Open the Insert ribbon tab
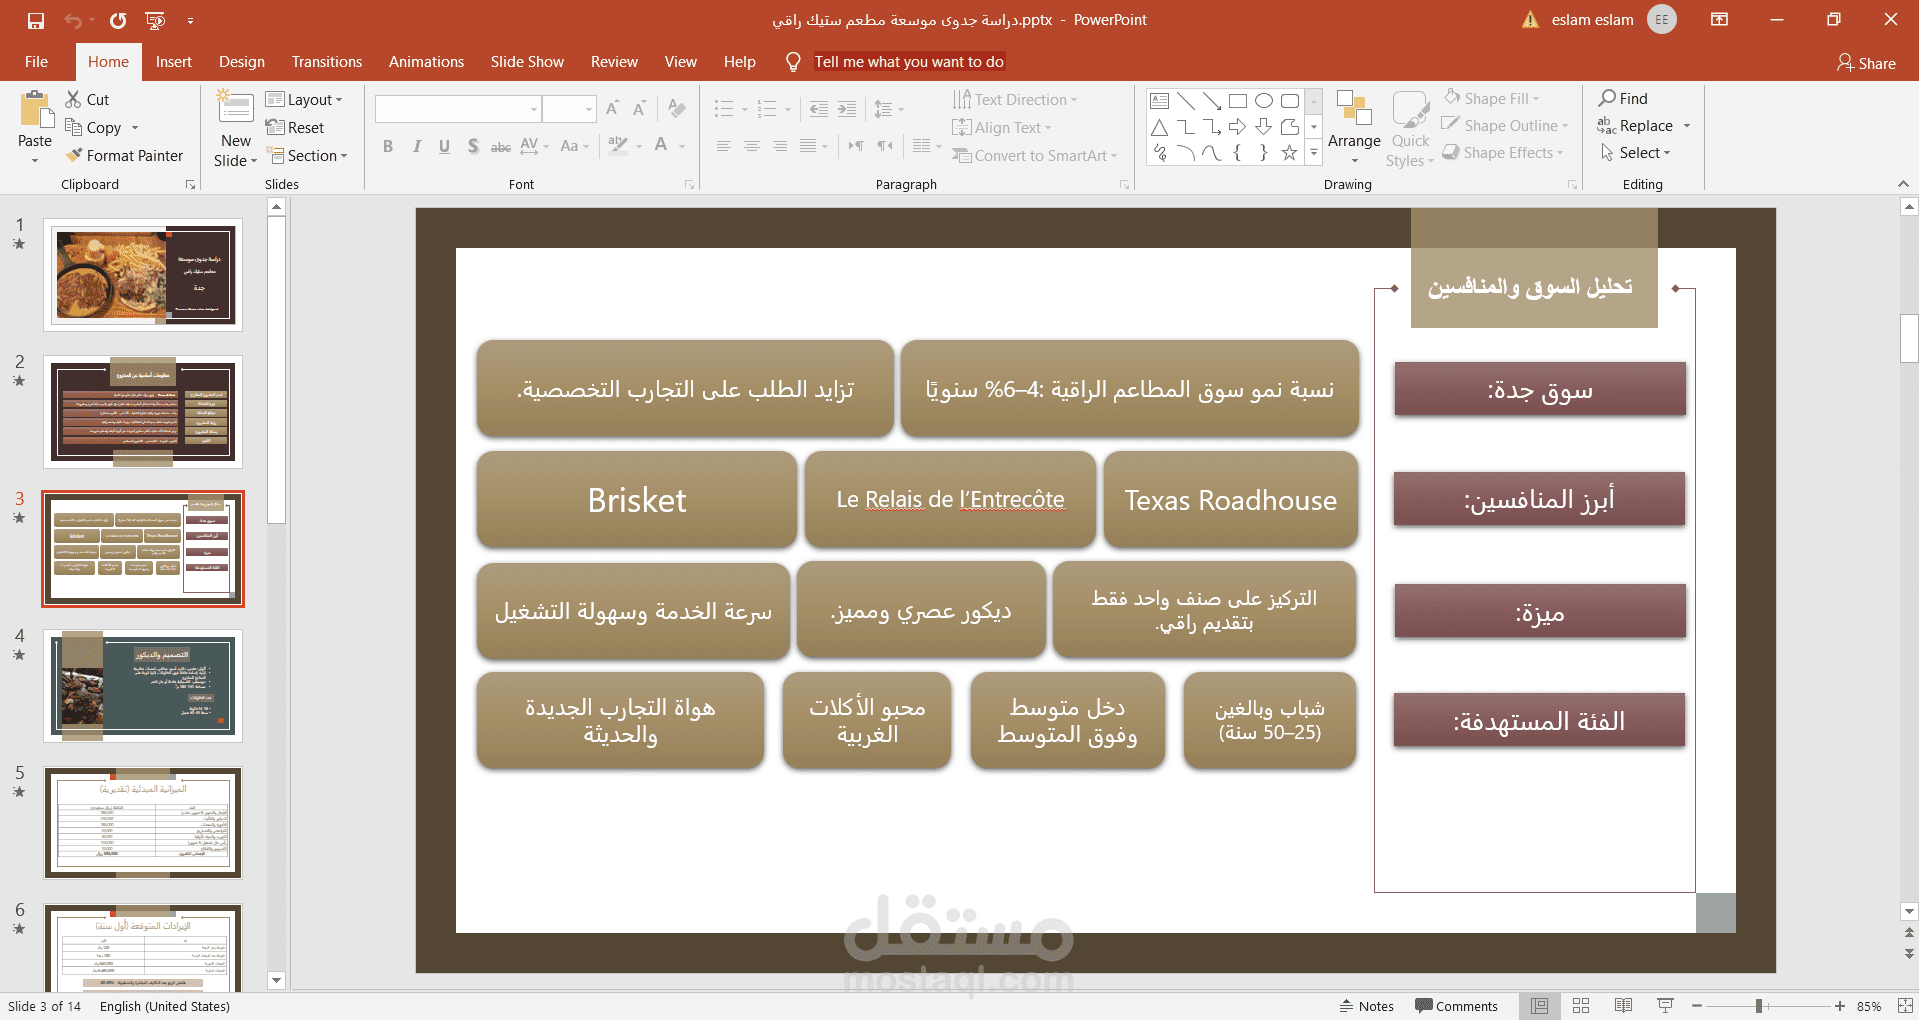This screenshot has height=1020, width=1919. tap(173, 62)
